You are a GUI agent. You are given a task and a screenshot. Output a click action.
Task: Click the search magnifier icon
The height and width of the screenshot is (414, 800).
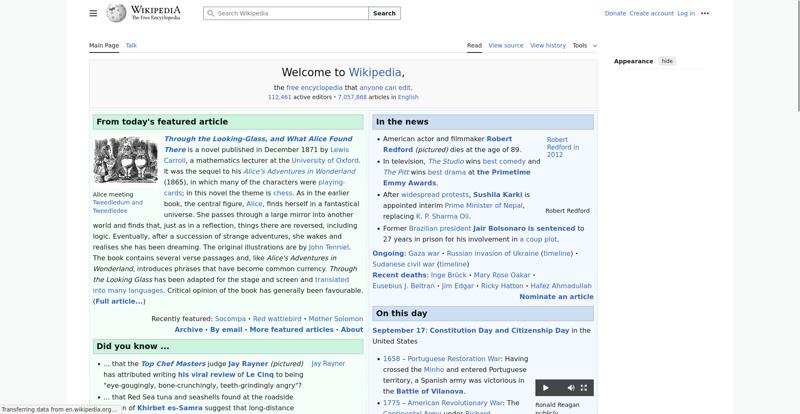[x=210, y=13]
